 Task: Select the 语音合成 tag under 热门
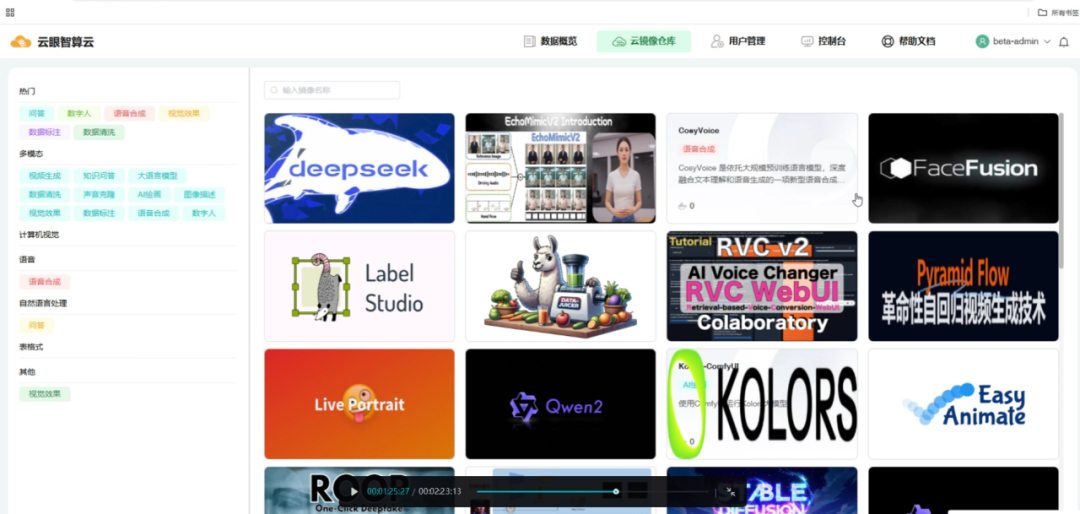pos(129,114)
